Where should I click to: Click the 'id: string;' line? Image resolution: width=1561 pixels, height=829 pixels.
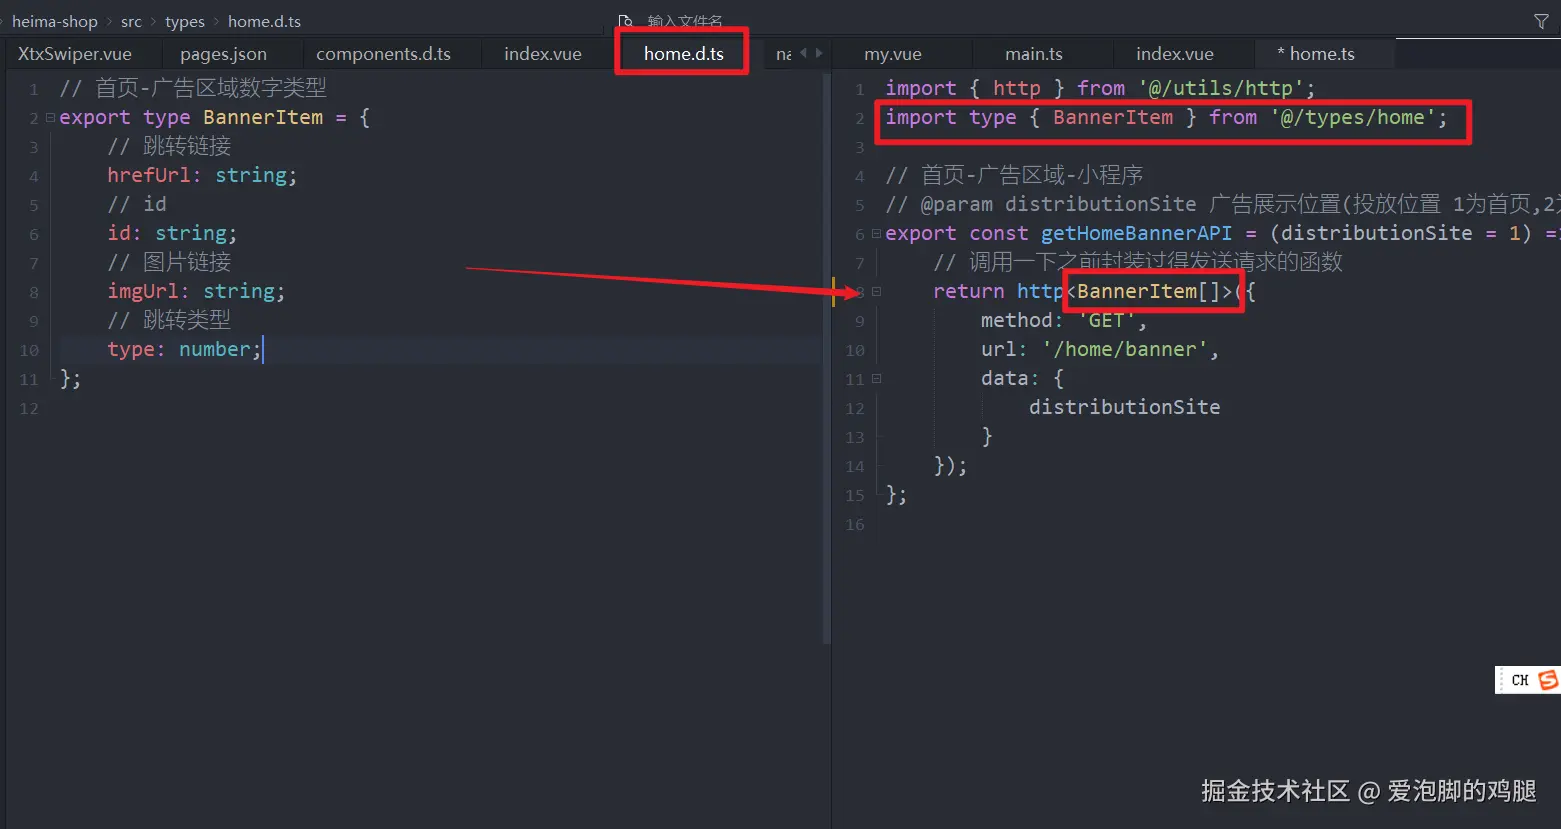coord(172,233)
